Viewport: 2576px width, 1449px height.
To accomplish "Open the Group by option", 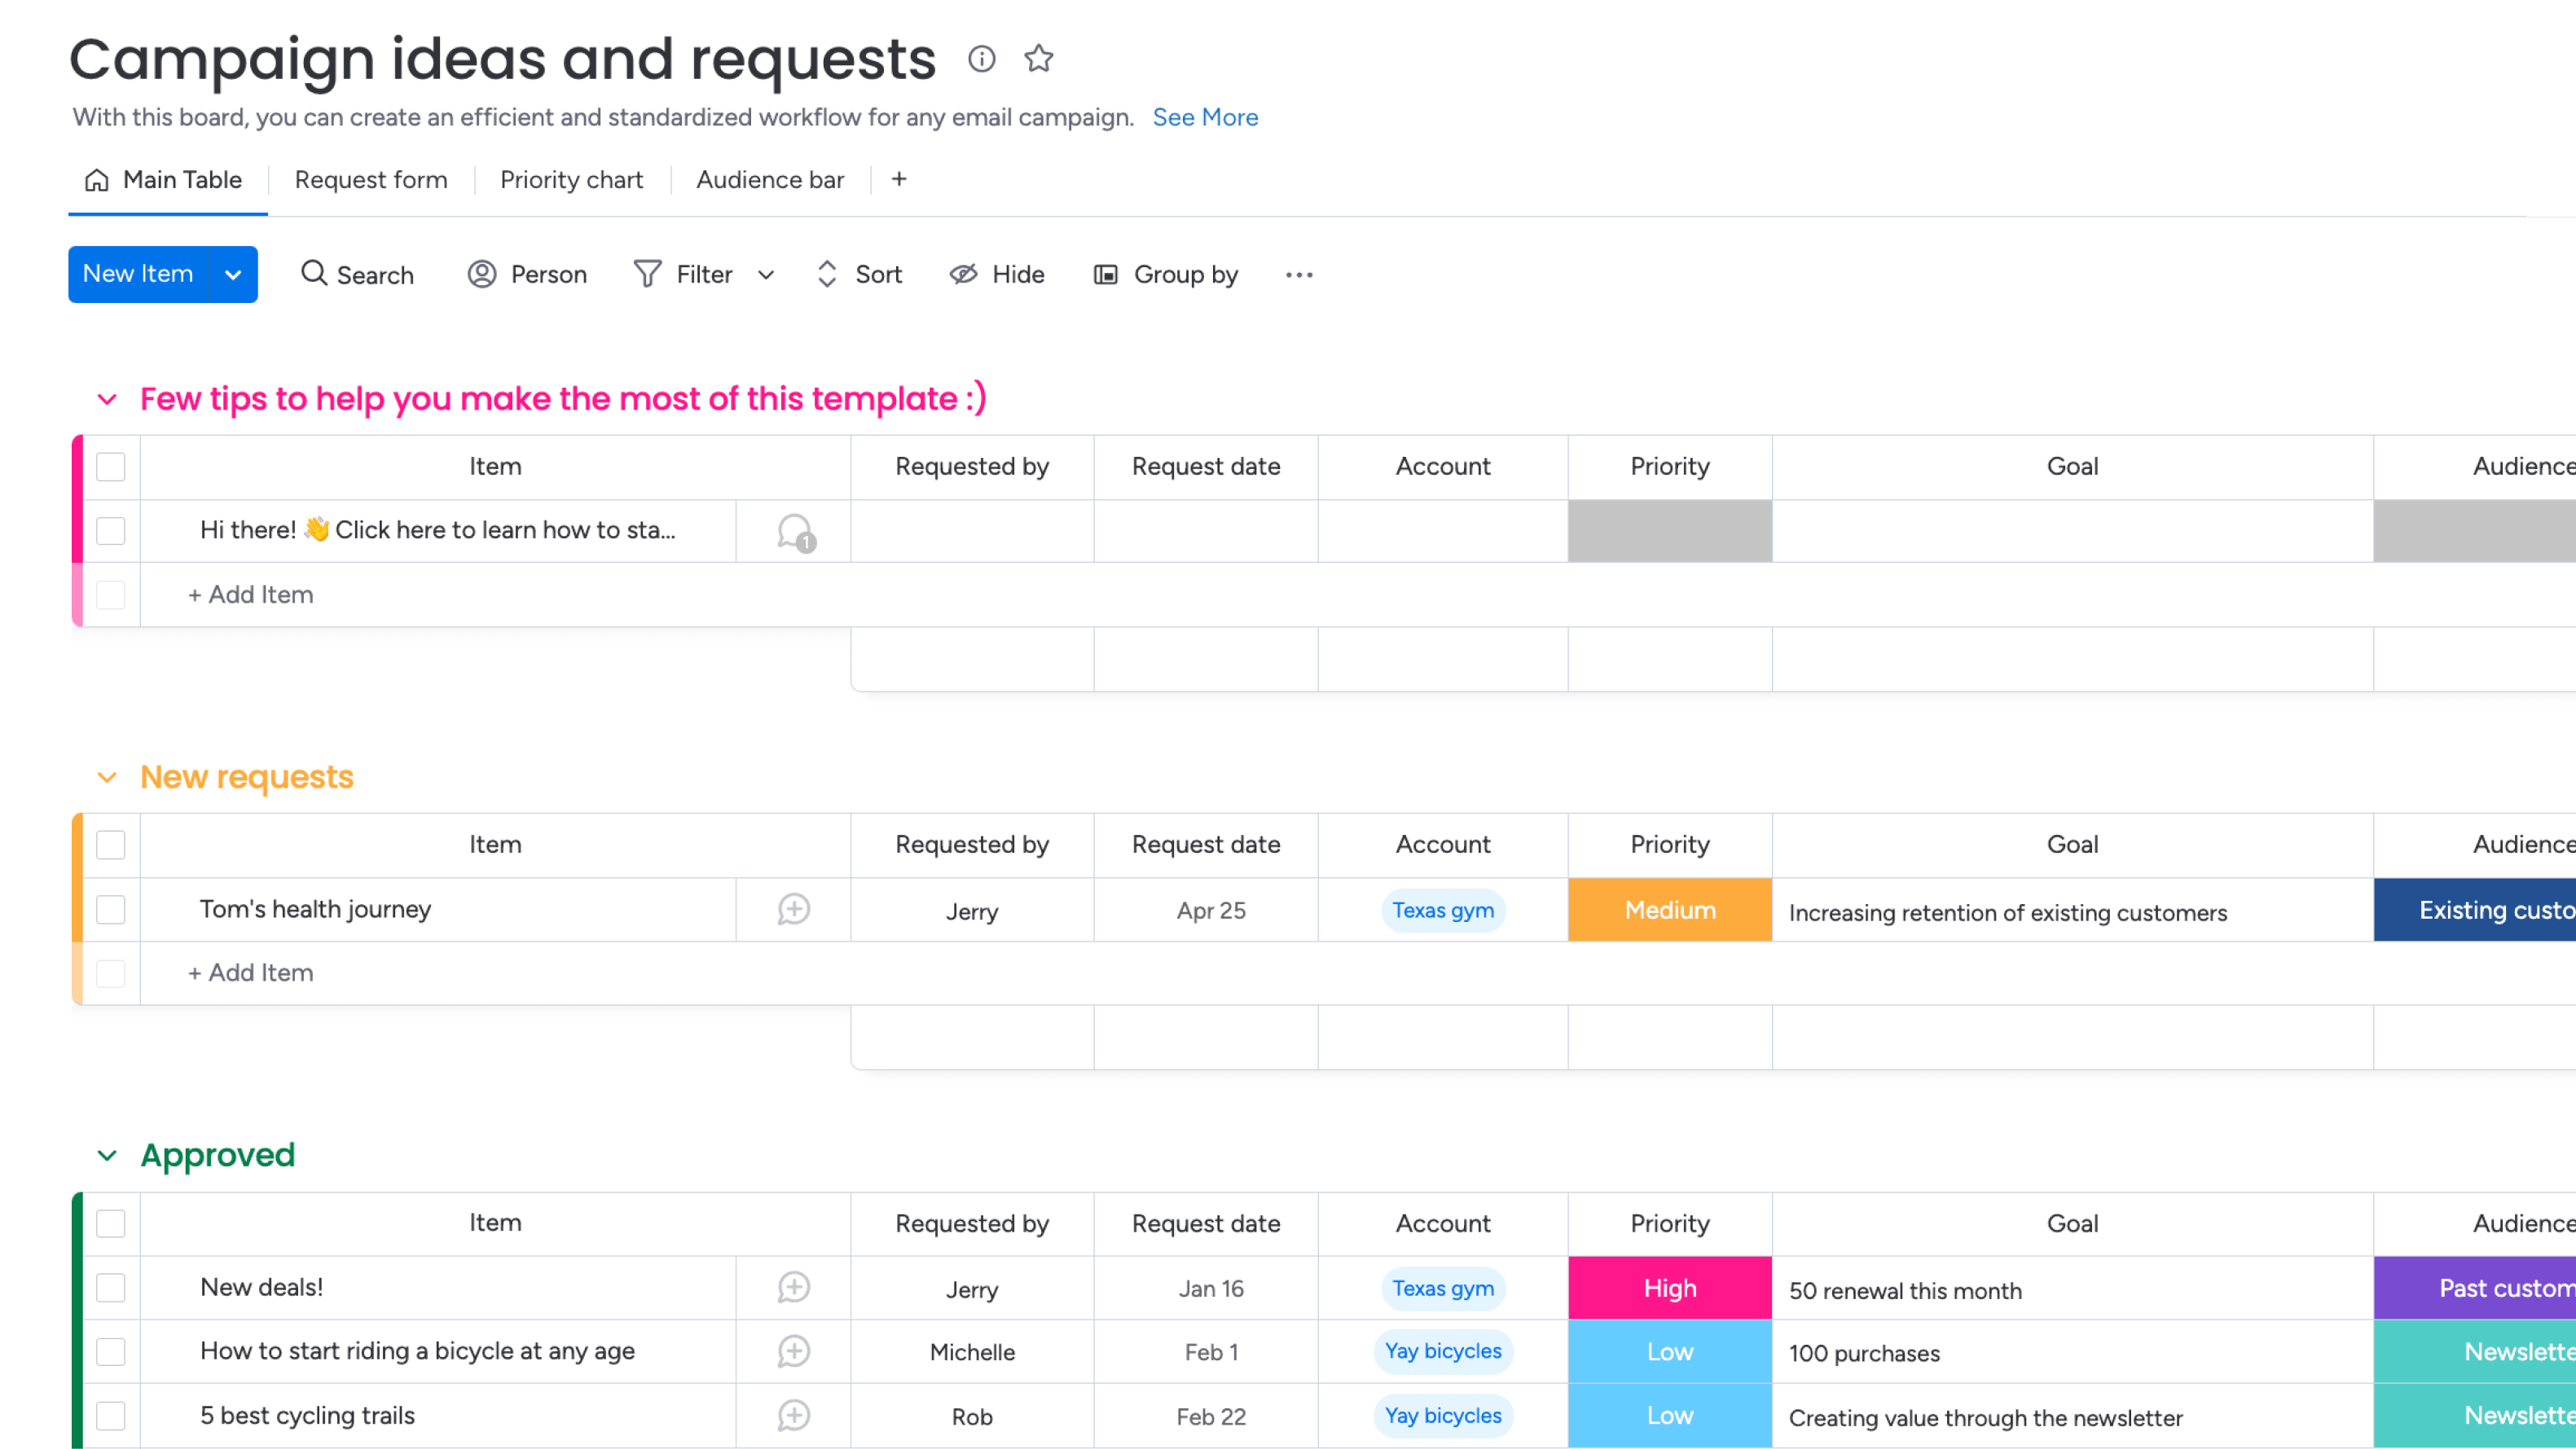I will (1166, 274).
